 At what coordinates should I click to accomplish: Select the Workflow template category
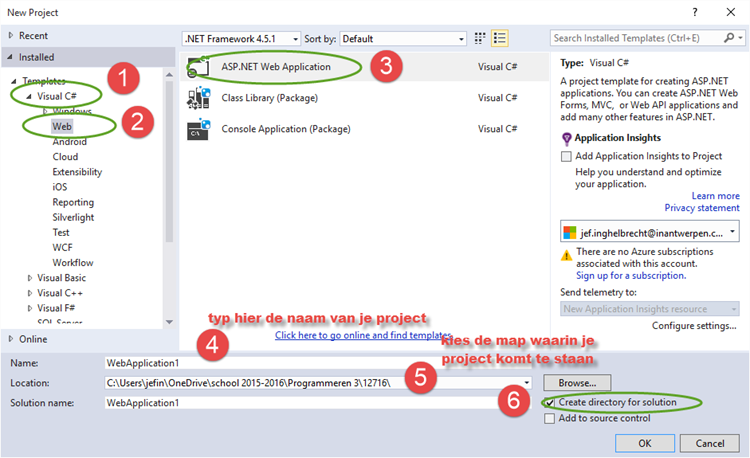coord(73,263)
